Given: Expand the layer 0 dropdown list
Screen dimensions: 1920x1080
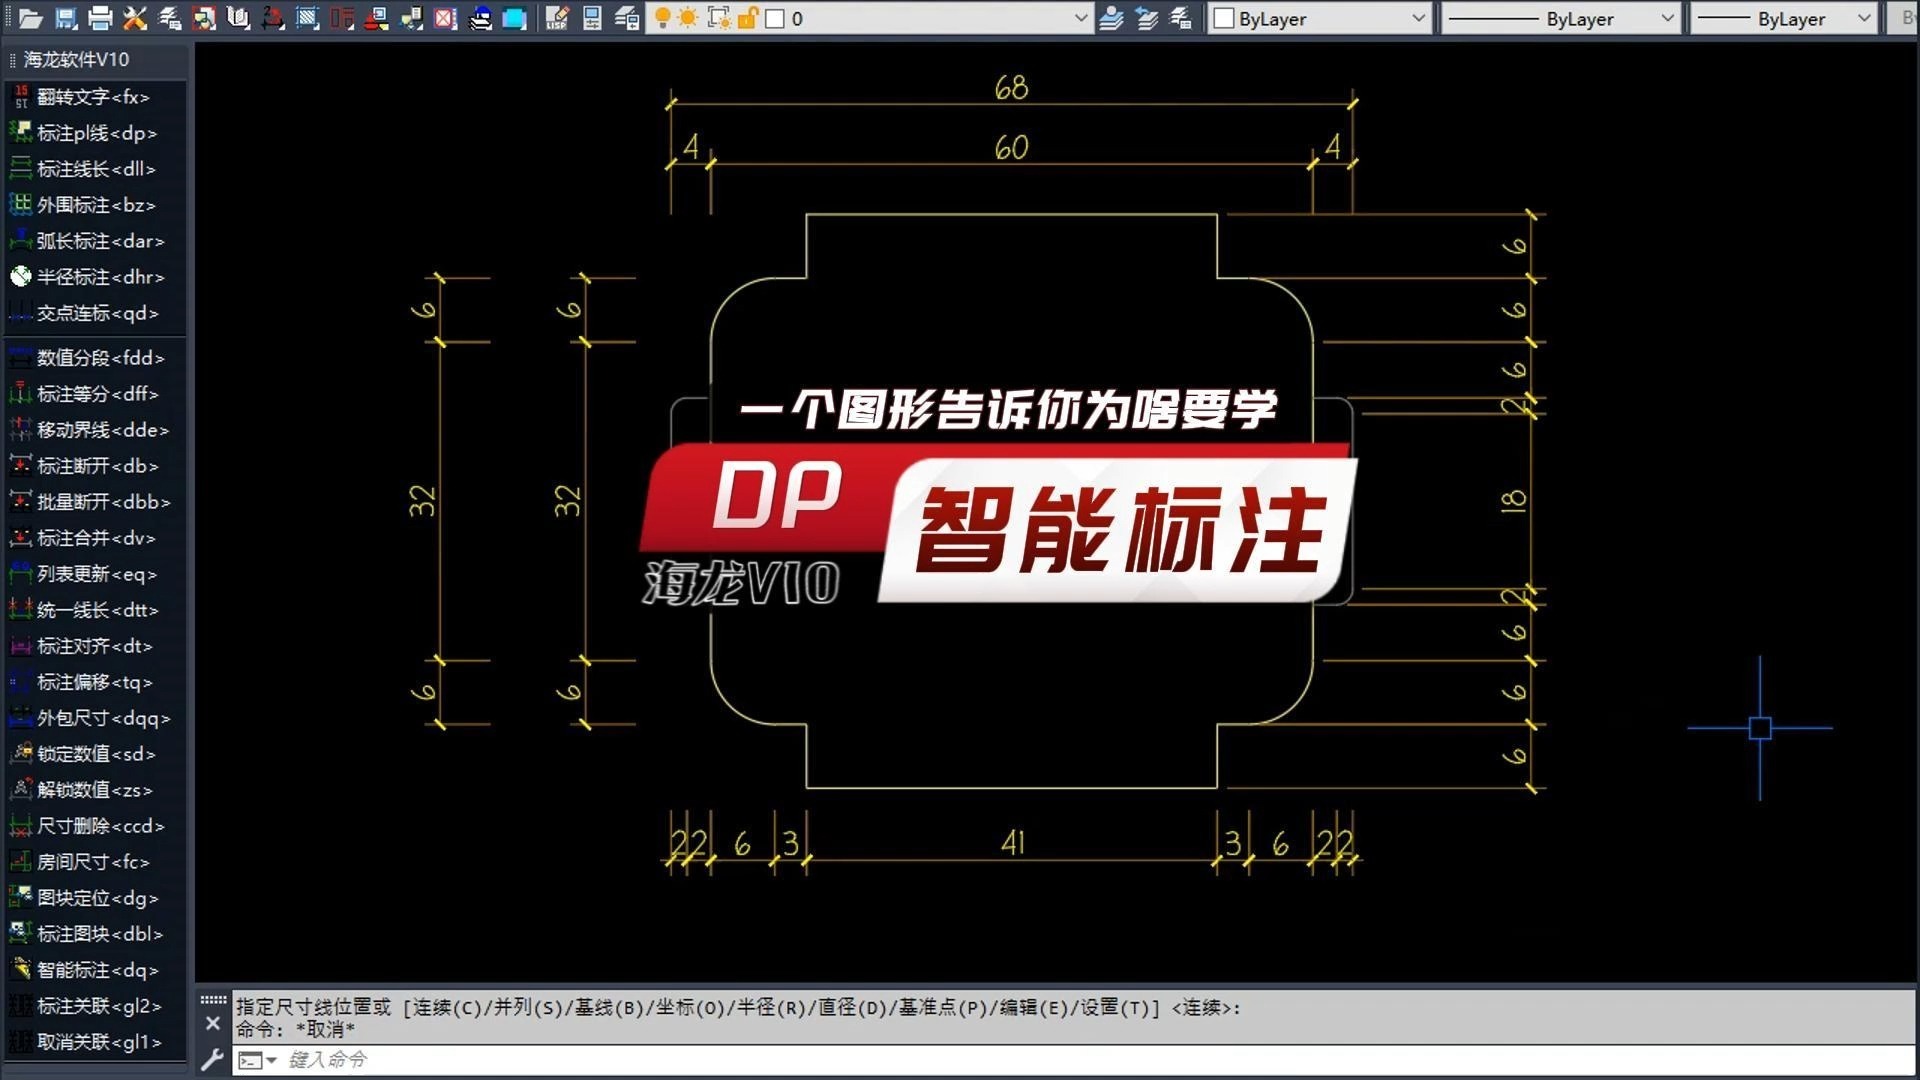Looking at the screenshot, I should point(1080,18).
